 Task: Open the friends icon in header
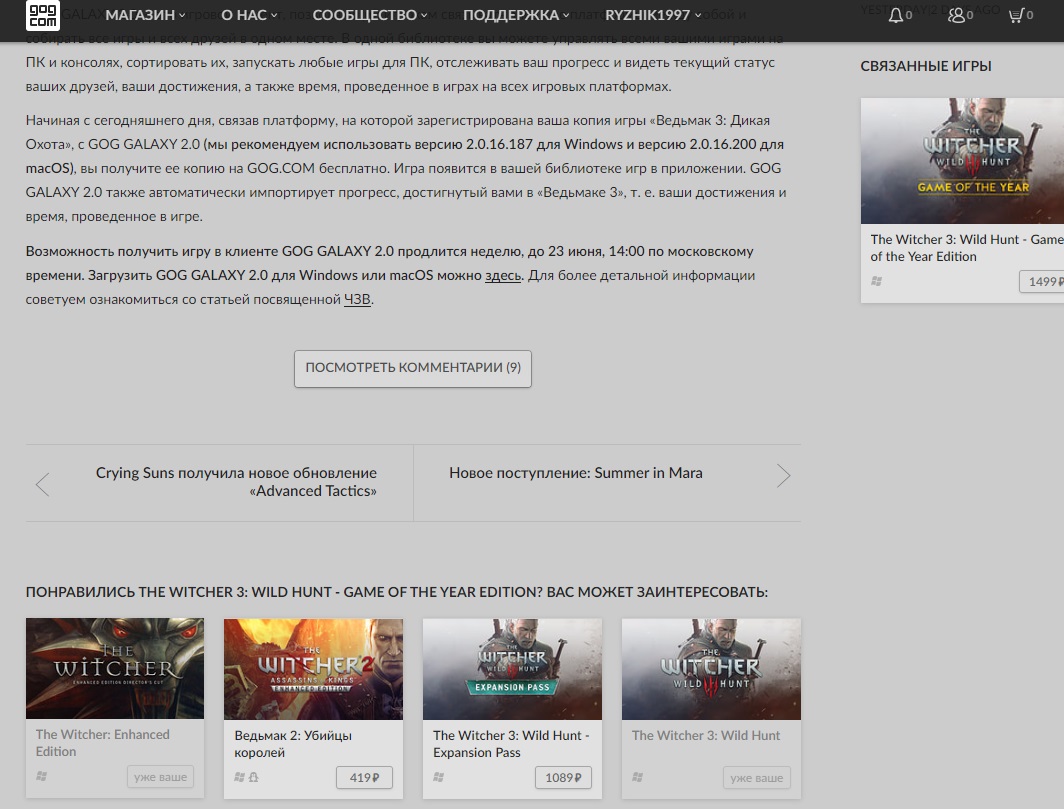click(x=956, y=15)
